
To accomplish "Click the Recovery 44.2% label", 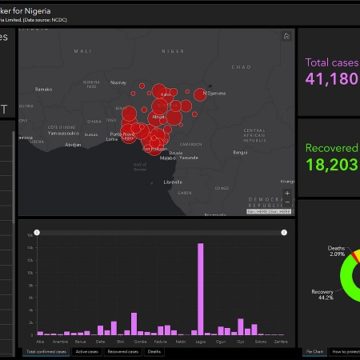I will (323, 295).
